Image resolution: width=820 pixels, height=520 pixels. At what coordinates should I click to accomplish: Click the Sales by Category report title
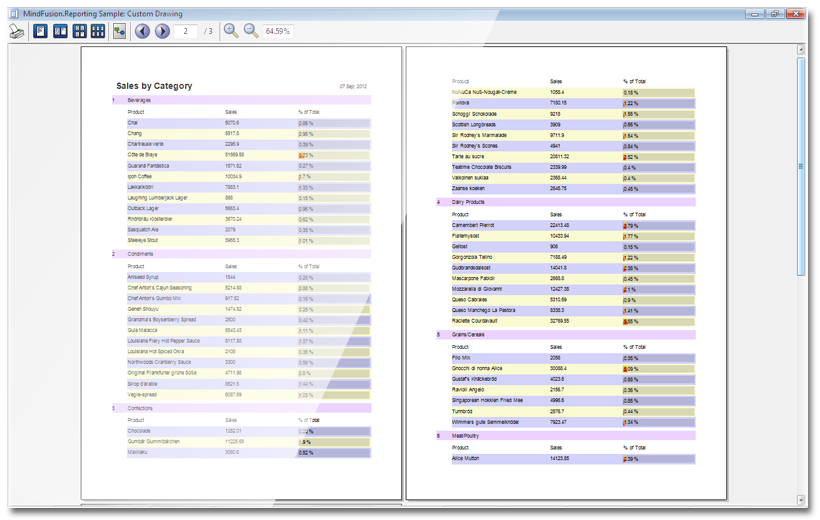click(154, 86)
